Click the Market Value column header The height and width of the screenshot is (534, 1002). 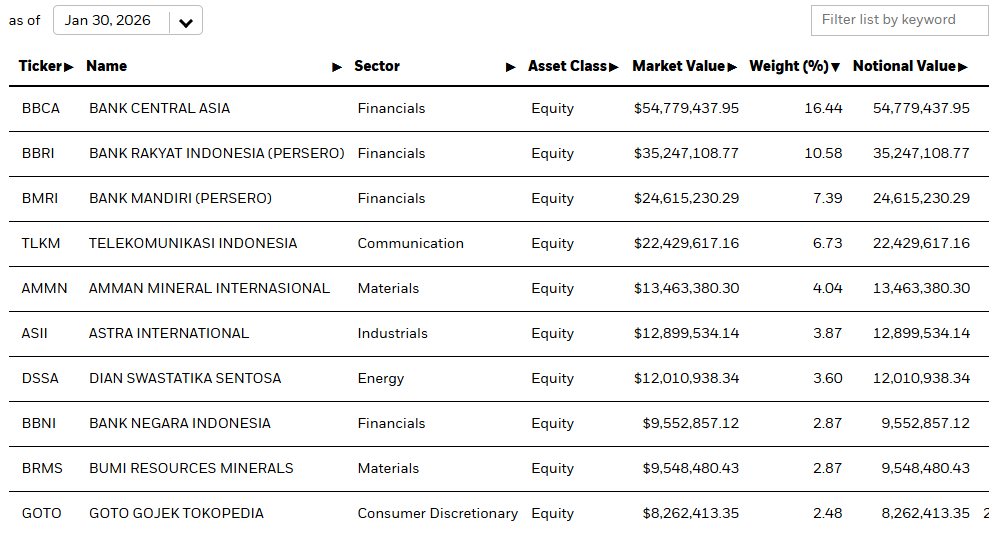678,66
